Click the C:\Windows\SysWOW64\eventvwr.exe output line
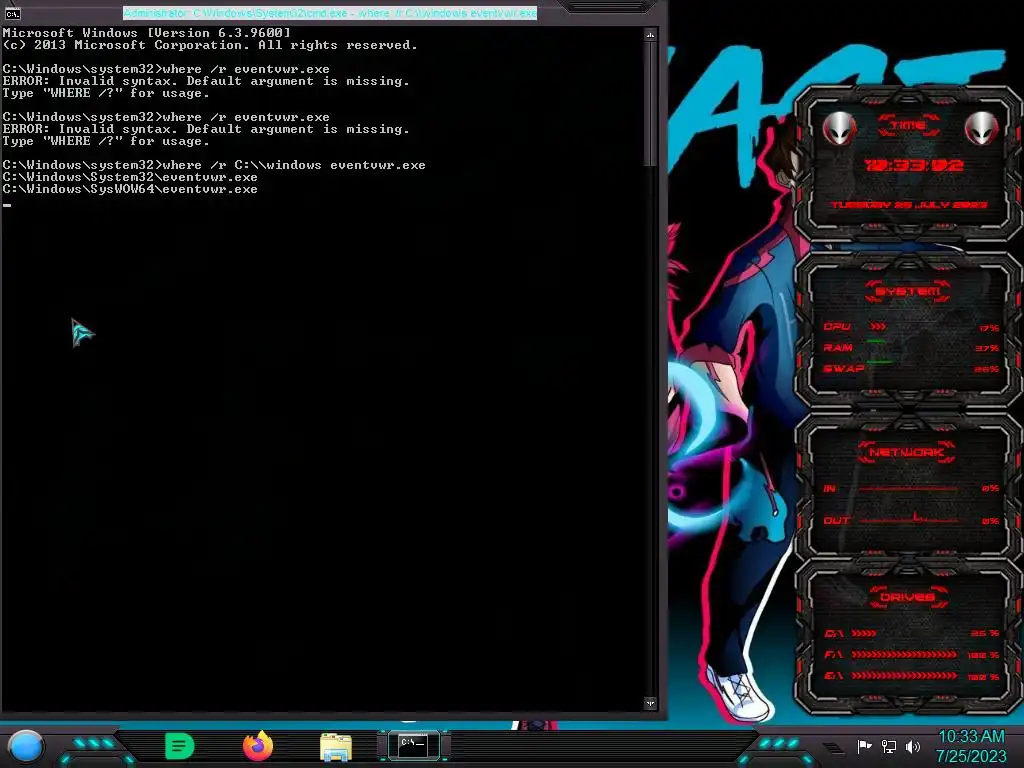This screenshot has width=1024, height=768. (x=130, y=189)
